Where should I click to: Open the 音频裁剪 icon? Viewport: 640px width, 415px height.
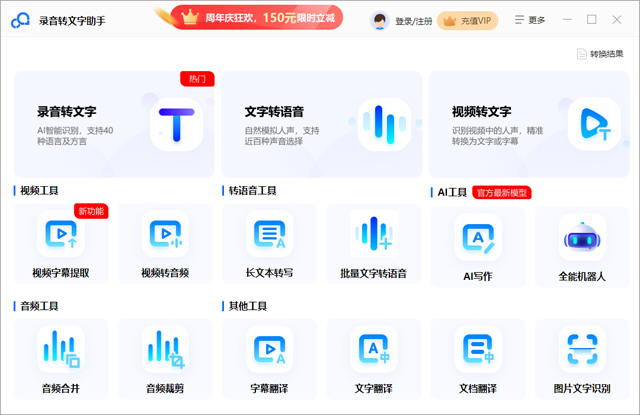tap(165, 349)
